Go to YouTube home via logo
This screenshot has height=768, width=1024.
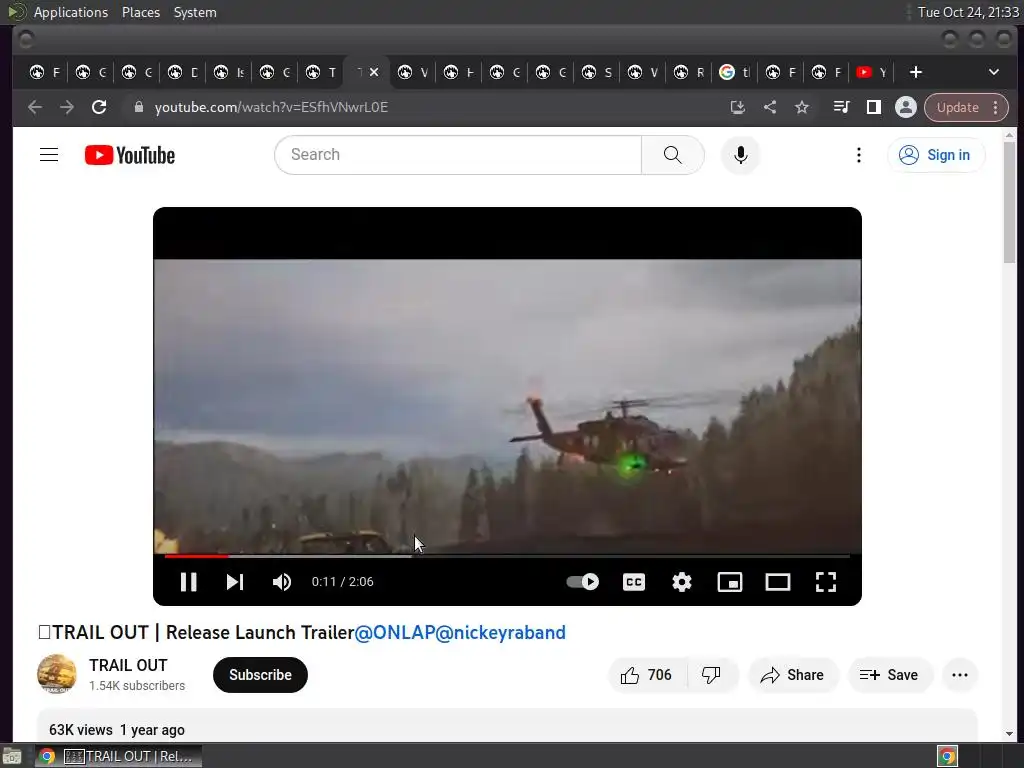130,155
